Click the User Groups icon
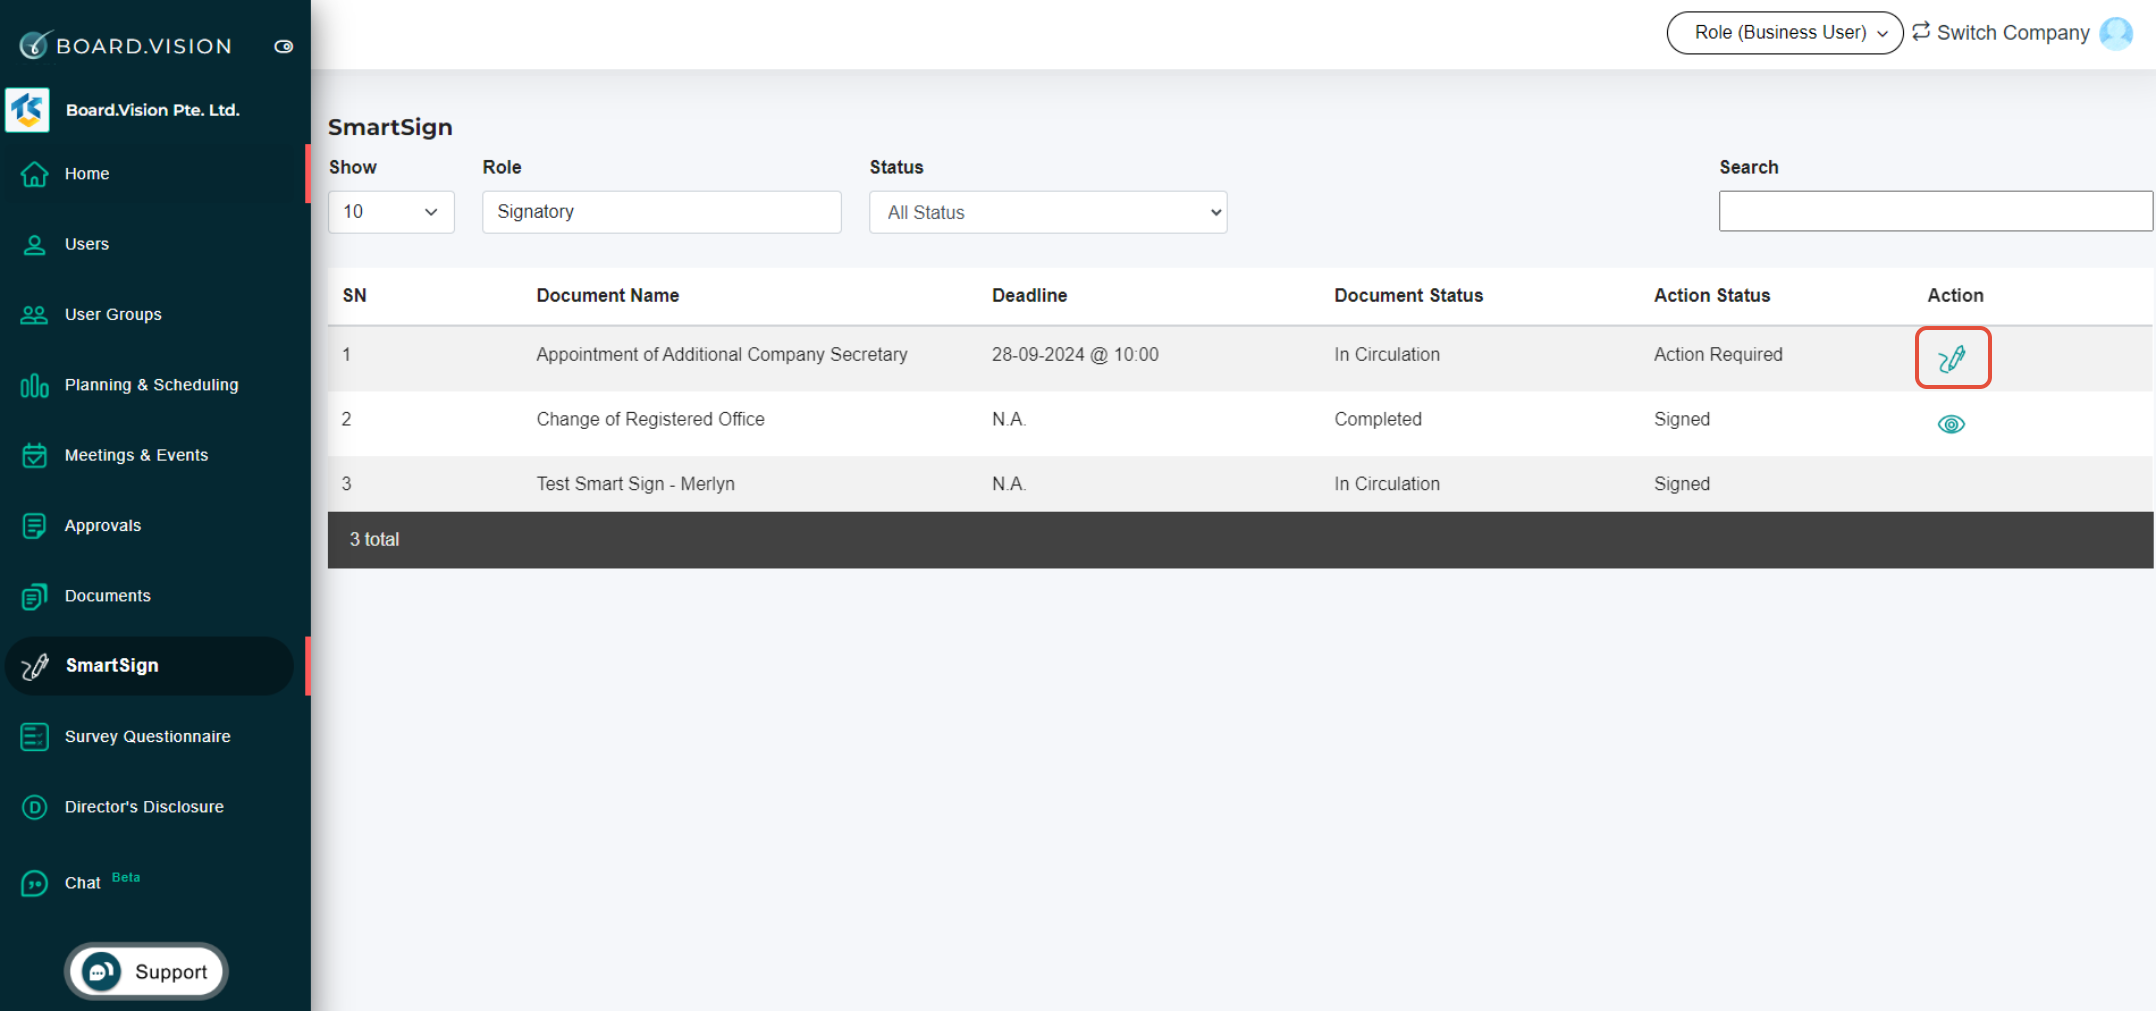The height and width of the screenshot is (1011, 2156). click(34, 315)
